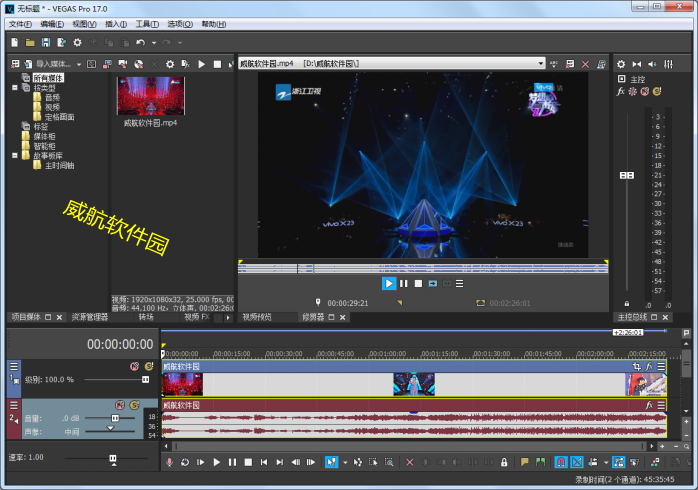Open the 编辑(E) menu

[x=52, y=24]
